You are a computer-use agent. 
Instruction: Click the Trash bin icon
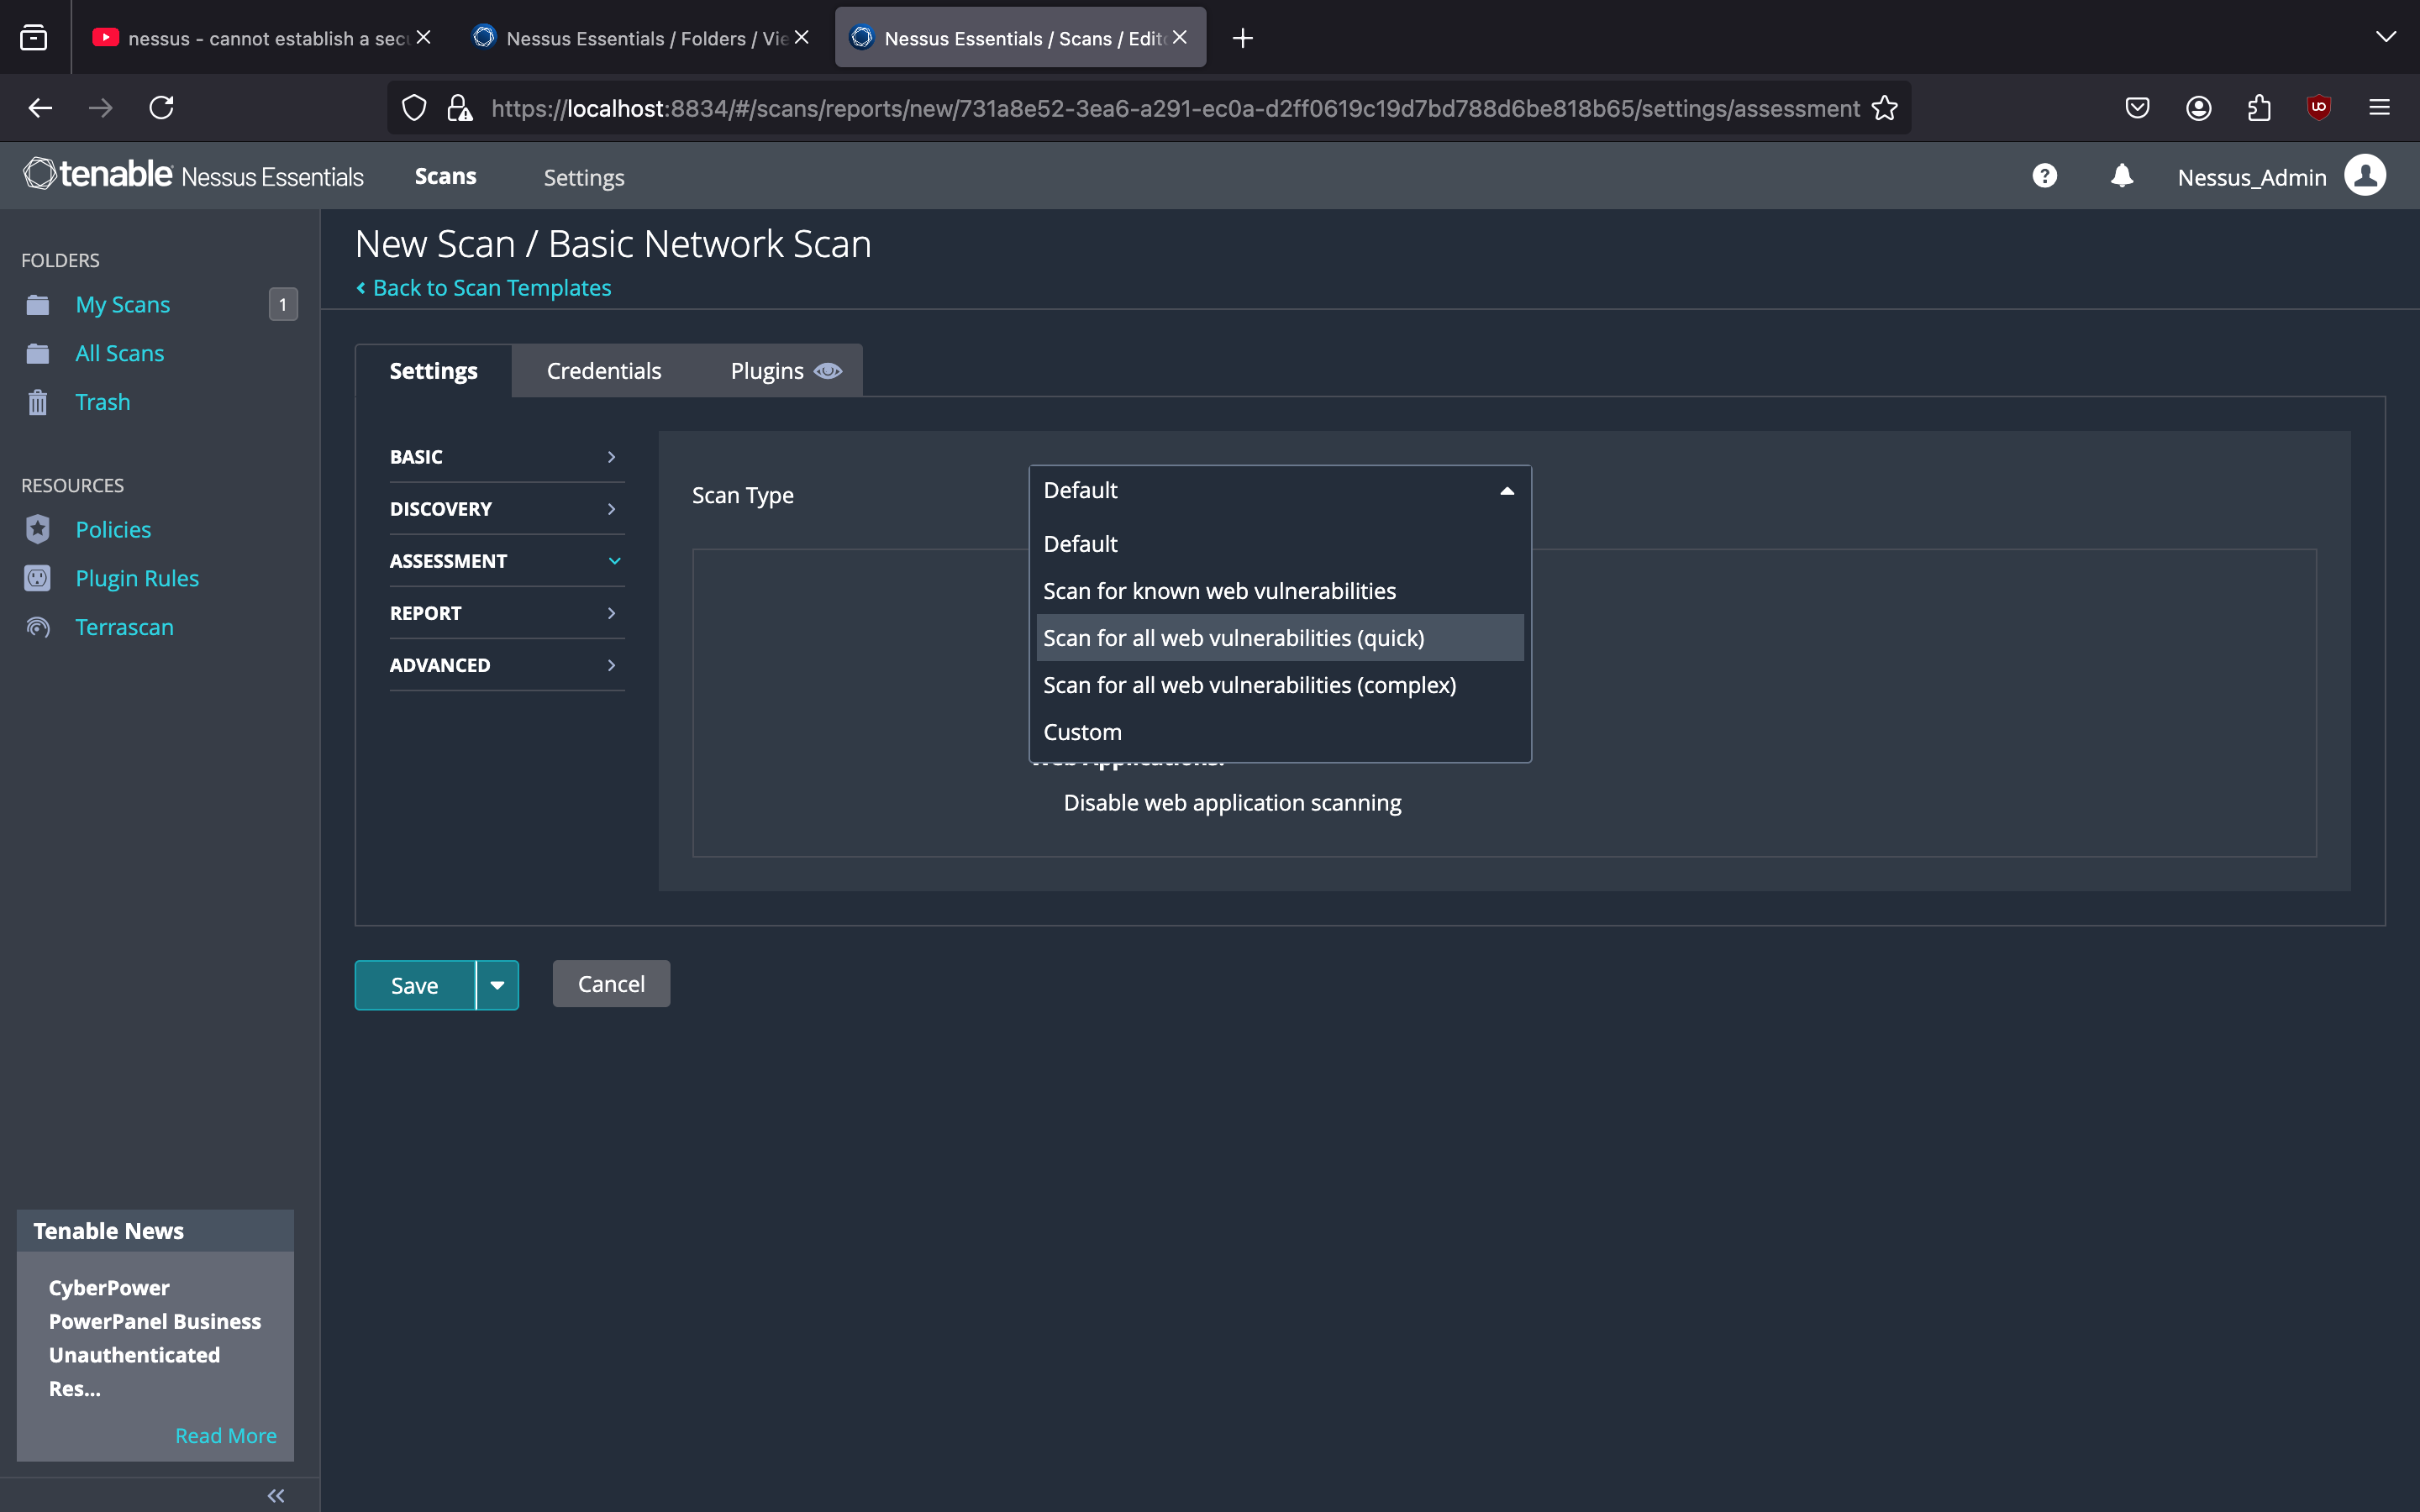pos(38,402)
